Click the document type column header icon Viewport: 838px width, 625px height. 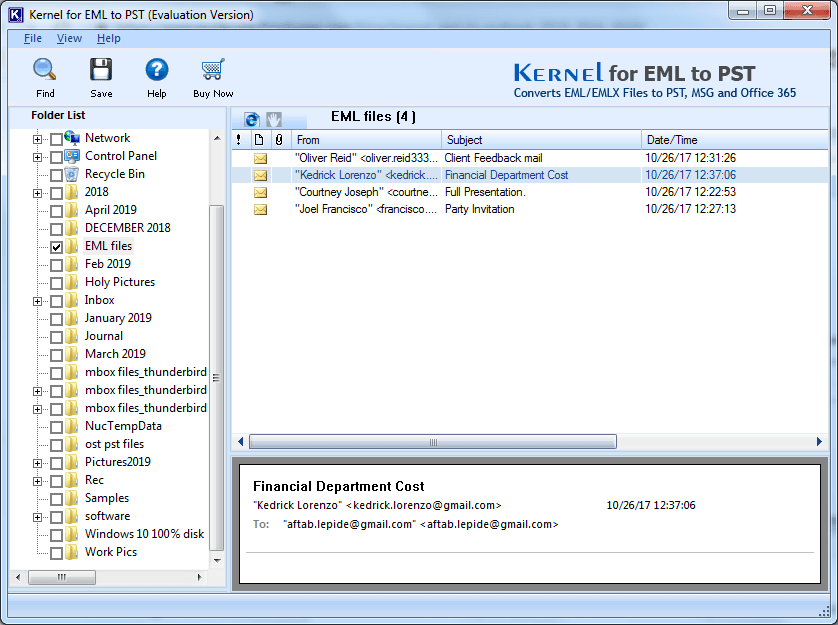(259, 140)
